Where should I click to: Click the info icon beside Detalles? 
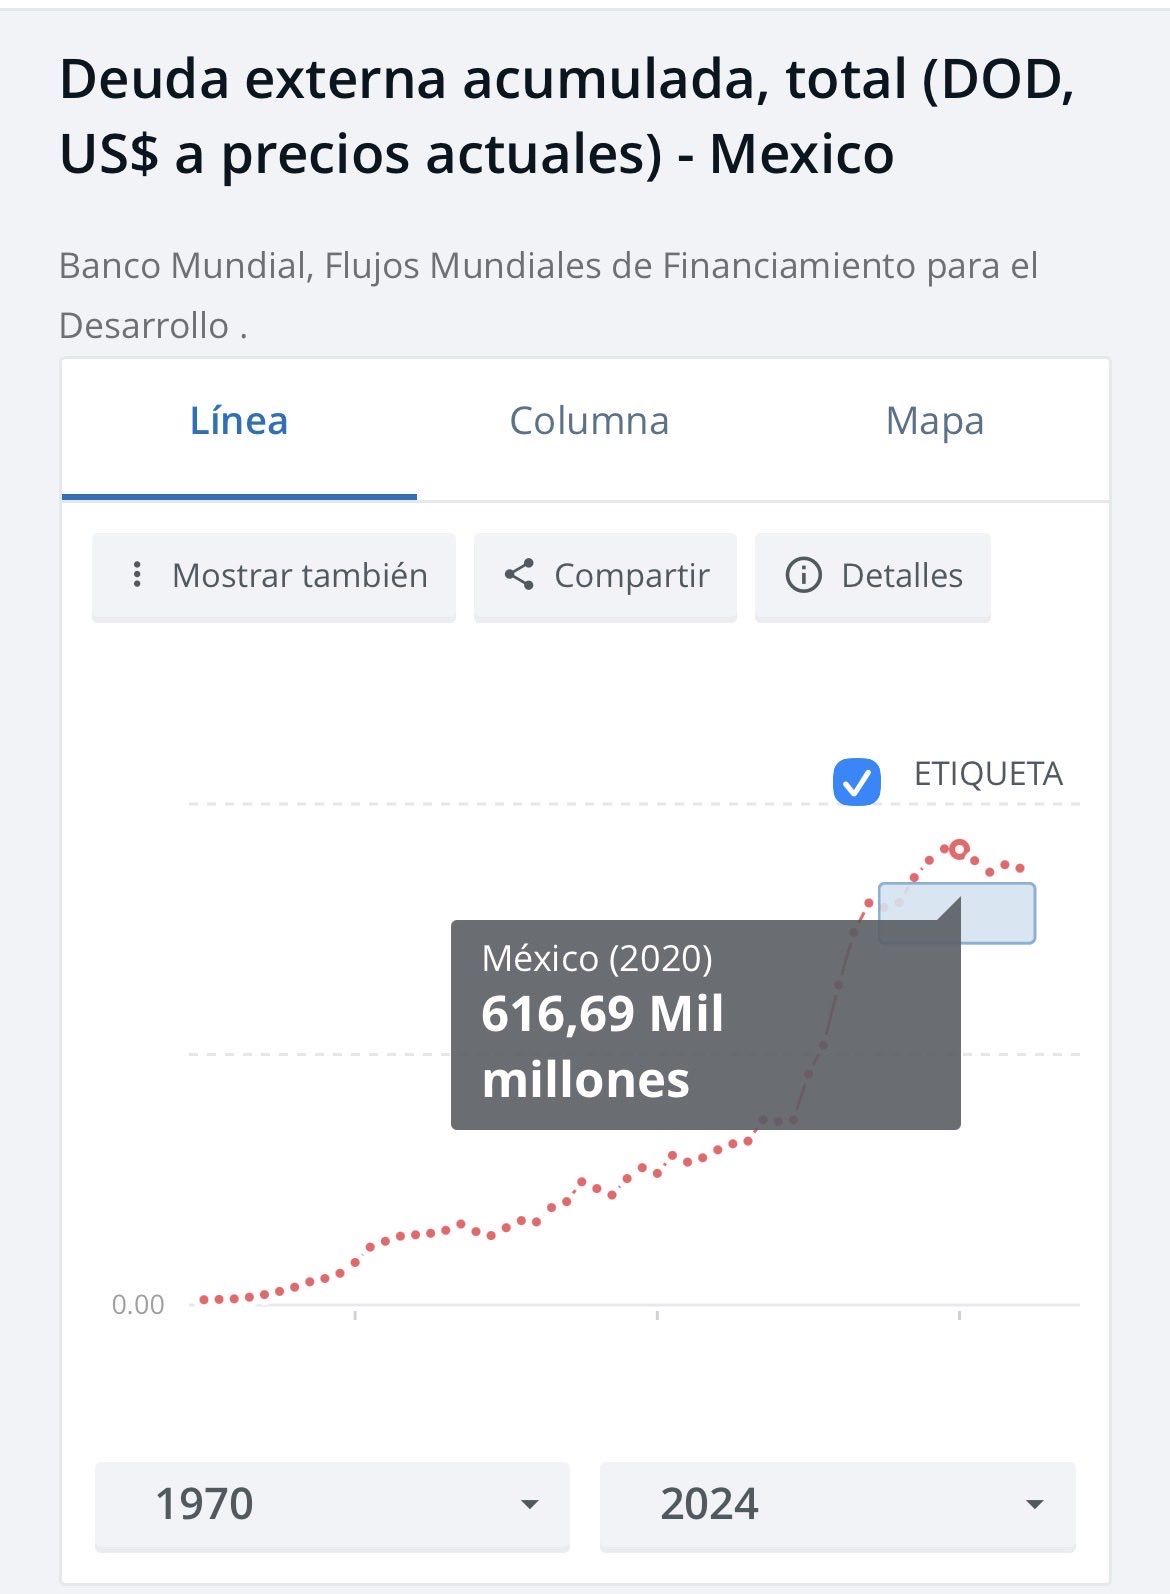click(803, 575)
